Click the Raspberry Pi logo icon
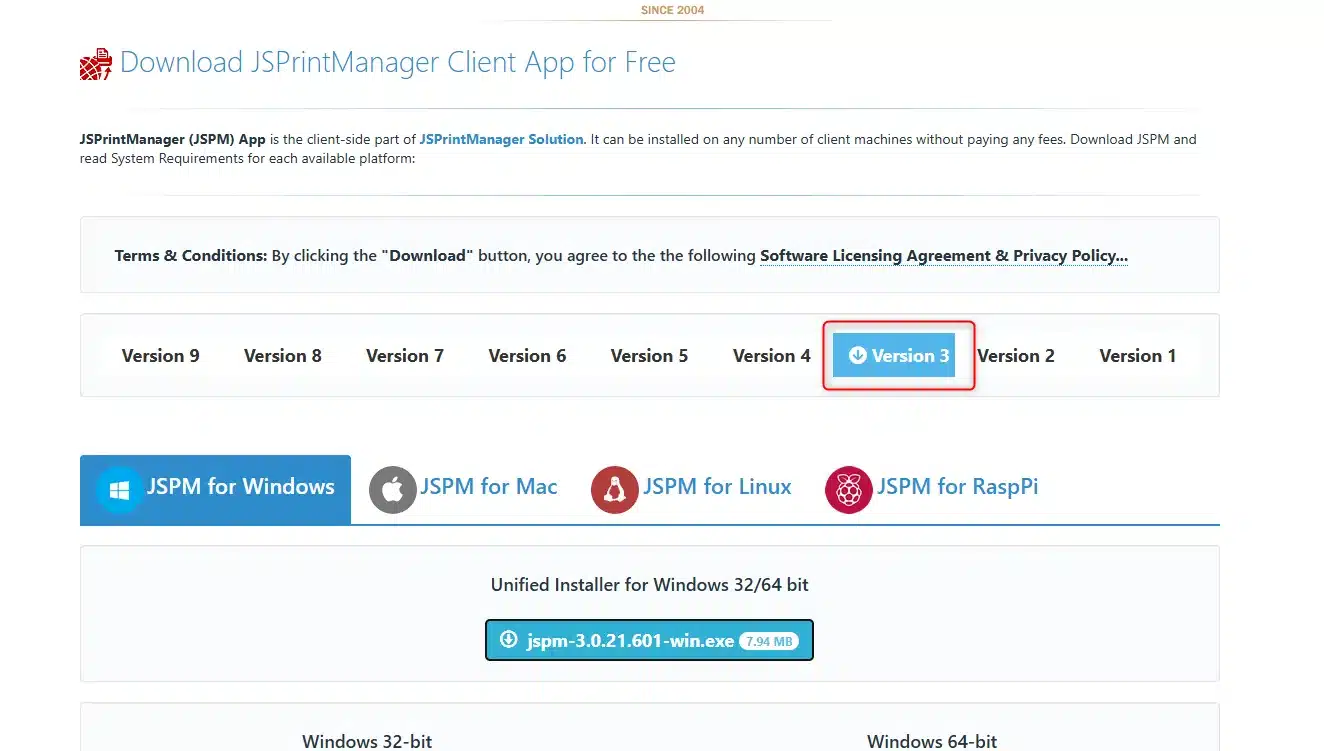The image size is (1324, 751). click(x=849, y=490)
